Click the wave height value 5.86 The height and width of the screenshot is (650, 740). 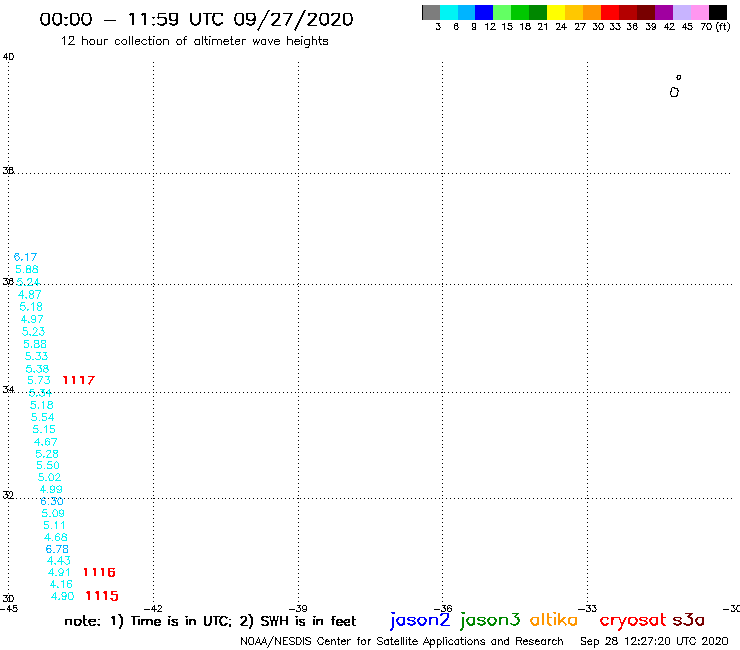pos(27,270)
